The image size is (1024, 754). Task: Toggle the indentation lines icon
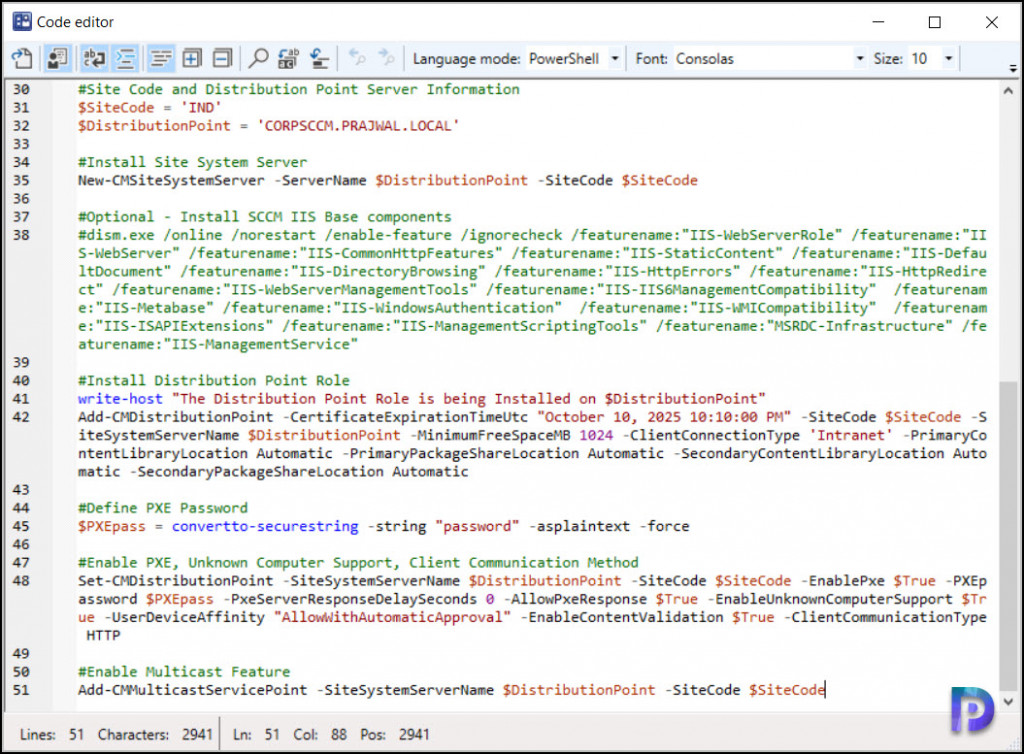coord(125,59)
